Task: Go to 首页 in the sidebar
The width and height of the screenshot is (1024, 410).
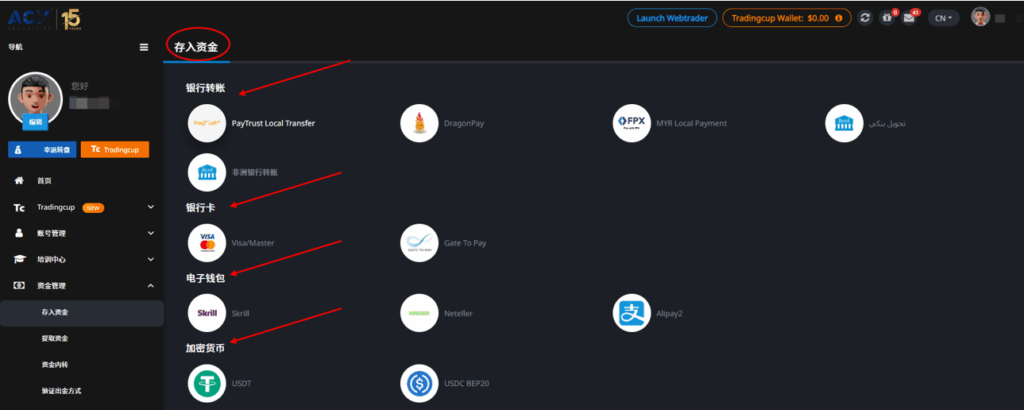Action: click(x=44, y=181)
